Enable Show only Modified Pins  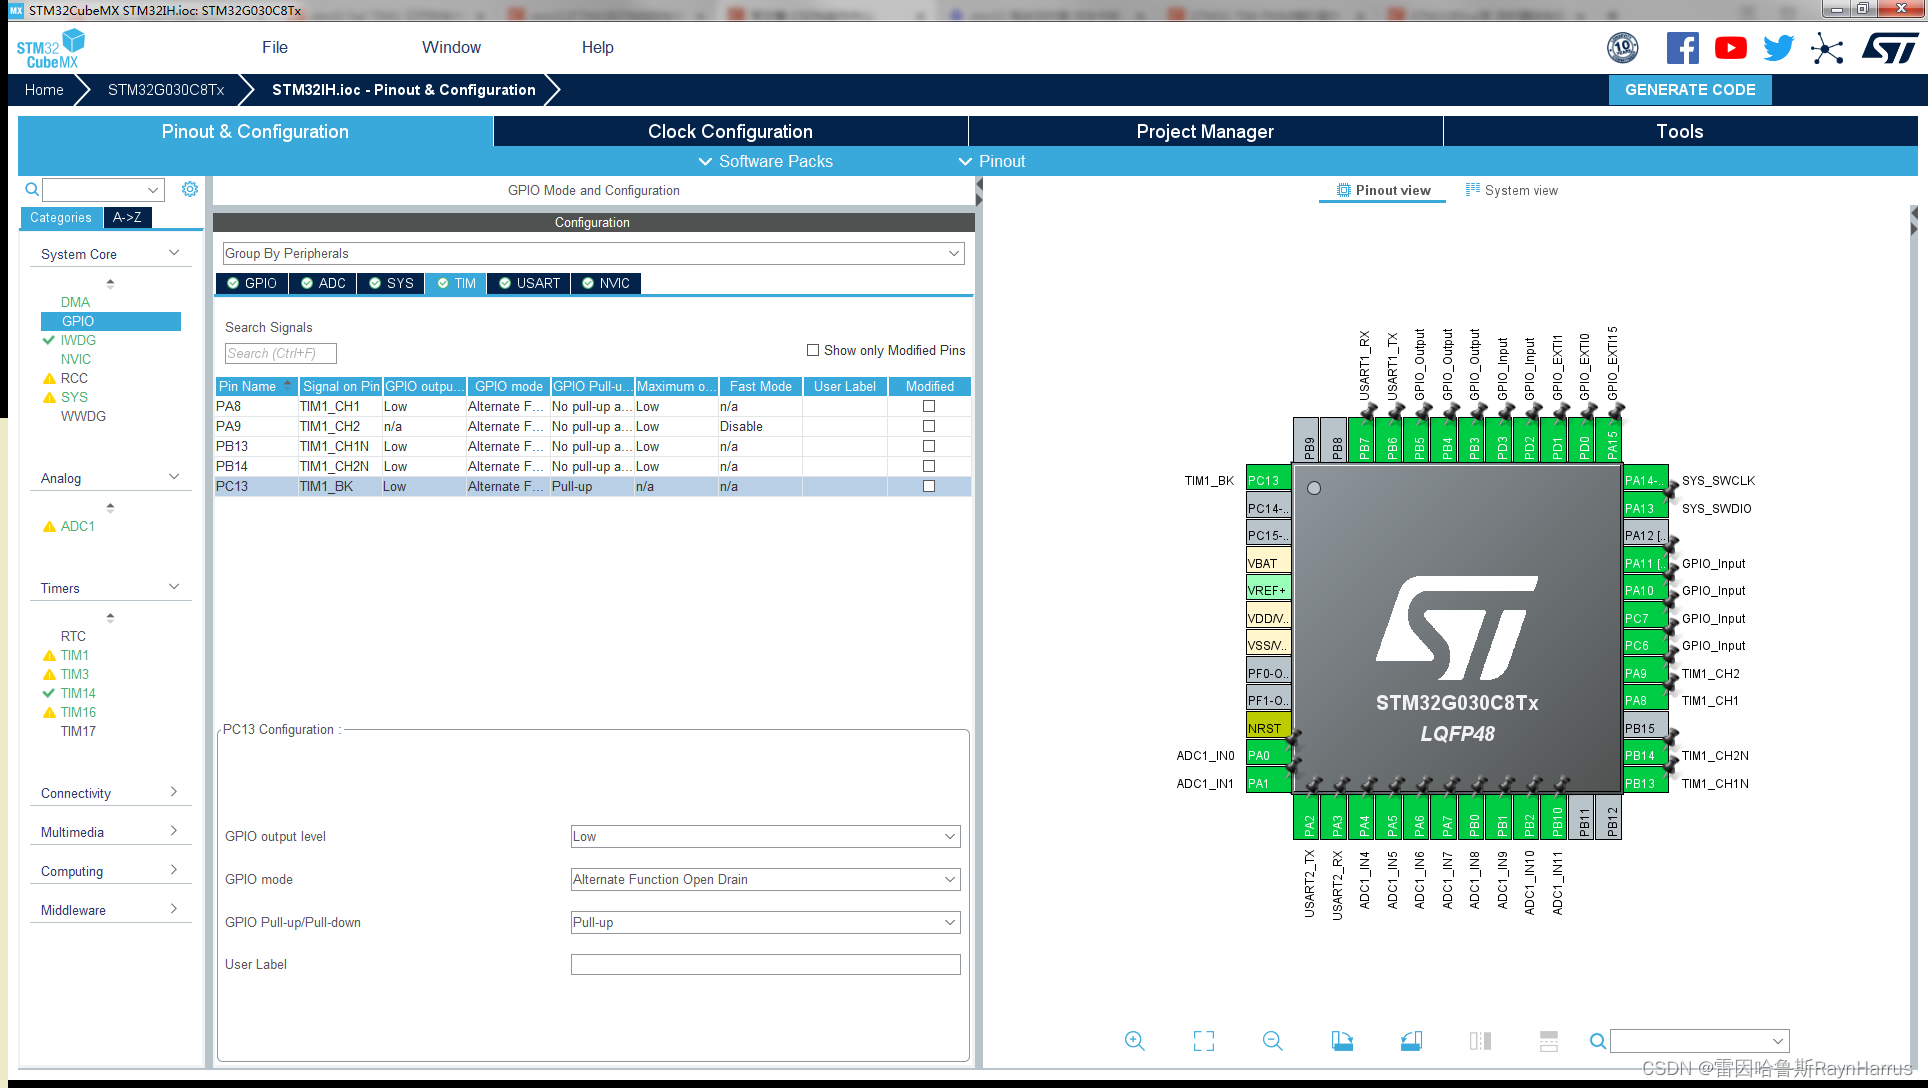[x=813, y=350]
